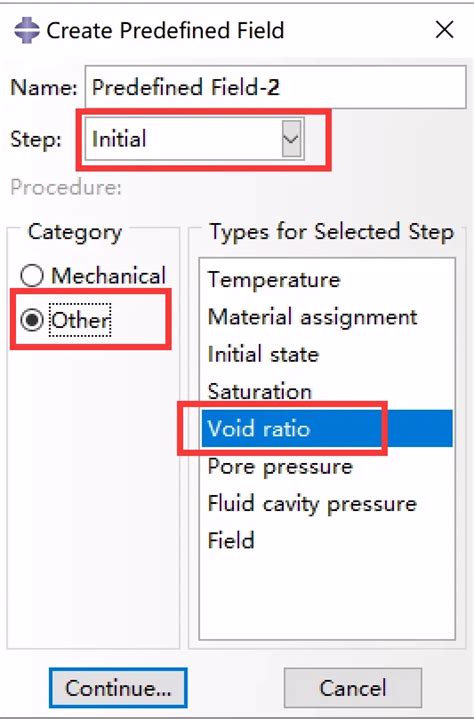Click the Name field containing Predefined Field-2
This screenshot has height=719, width=474.
pos(276,87)
